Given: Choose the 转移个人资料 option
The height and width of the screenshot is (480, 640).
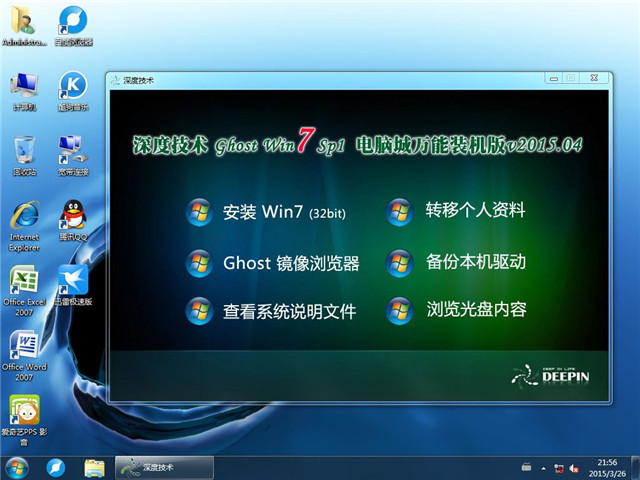Looking at the screenshot, I should click(x=456, y=211).
